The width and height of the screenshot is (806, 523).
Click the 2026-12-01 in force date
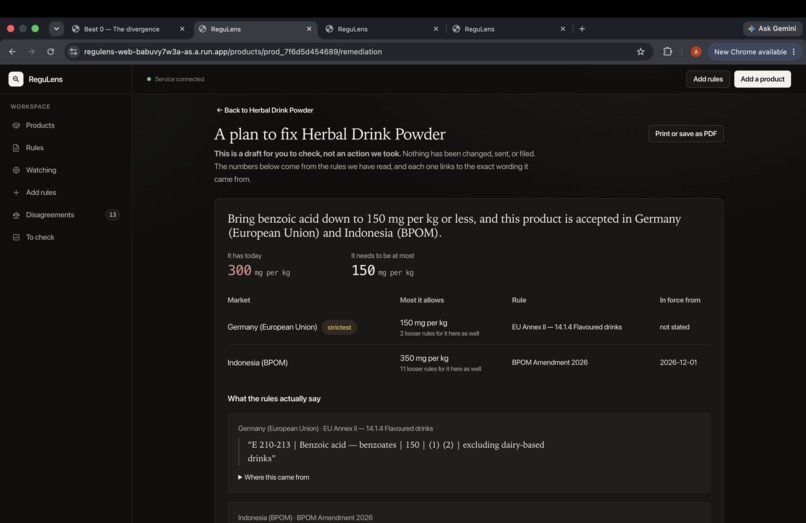pyautogui.click(x=678, y=363)
